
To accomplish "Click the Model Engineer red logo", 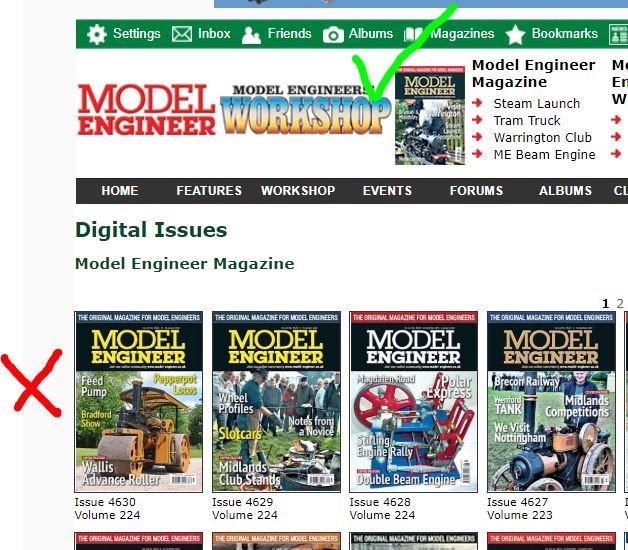I will tap(147, 109).
